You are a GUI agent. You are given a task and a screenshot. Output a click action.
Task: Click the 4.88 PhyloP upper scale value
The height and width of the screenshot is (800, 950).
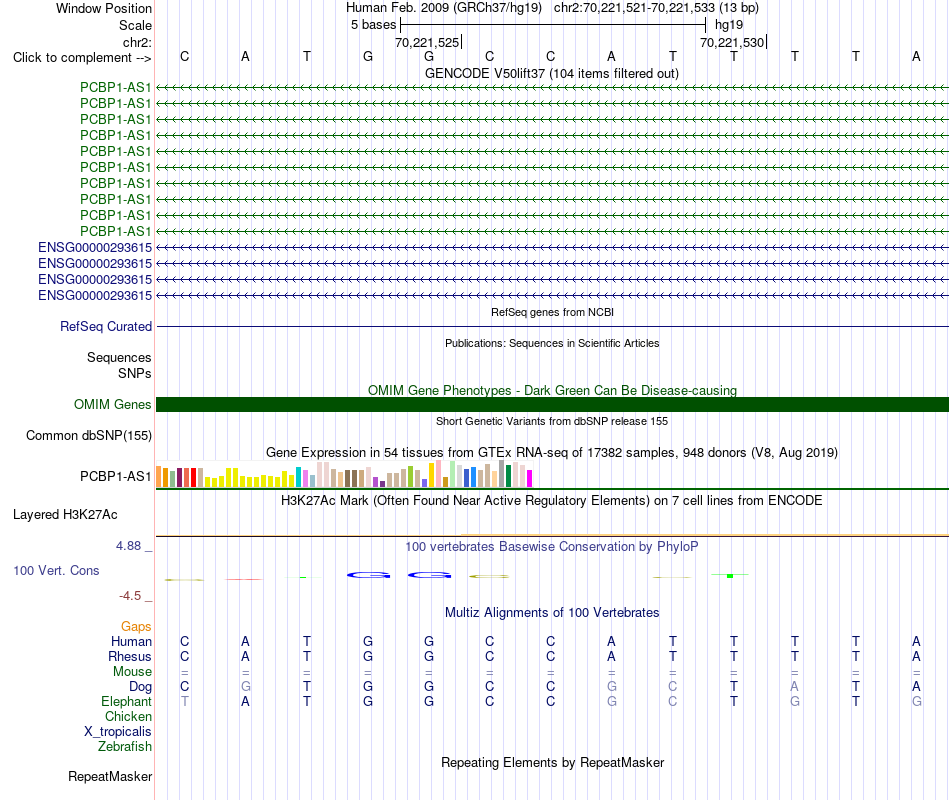coord(128,546)
